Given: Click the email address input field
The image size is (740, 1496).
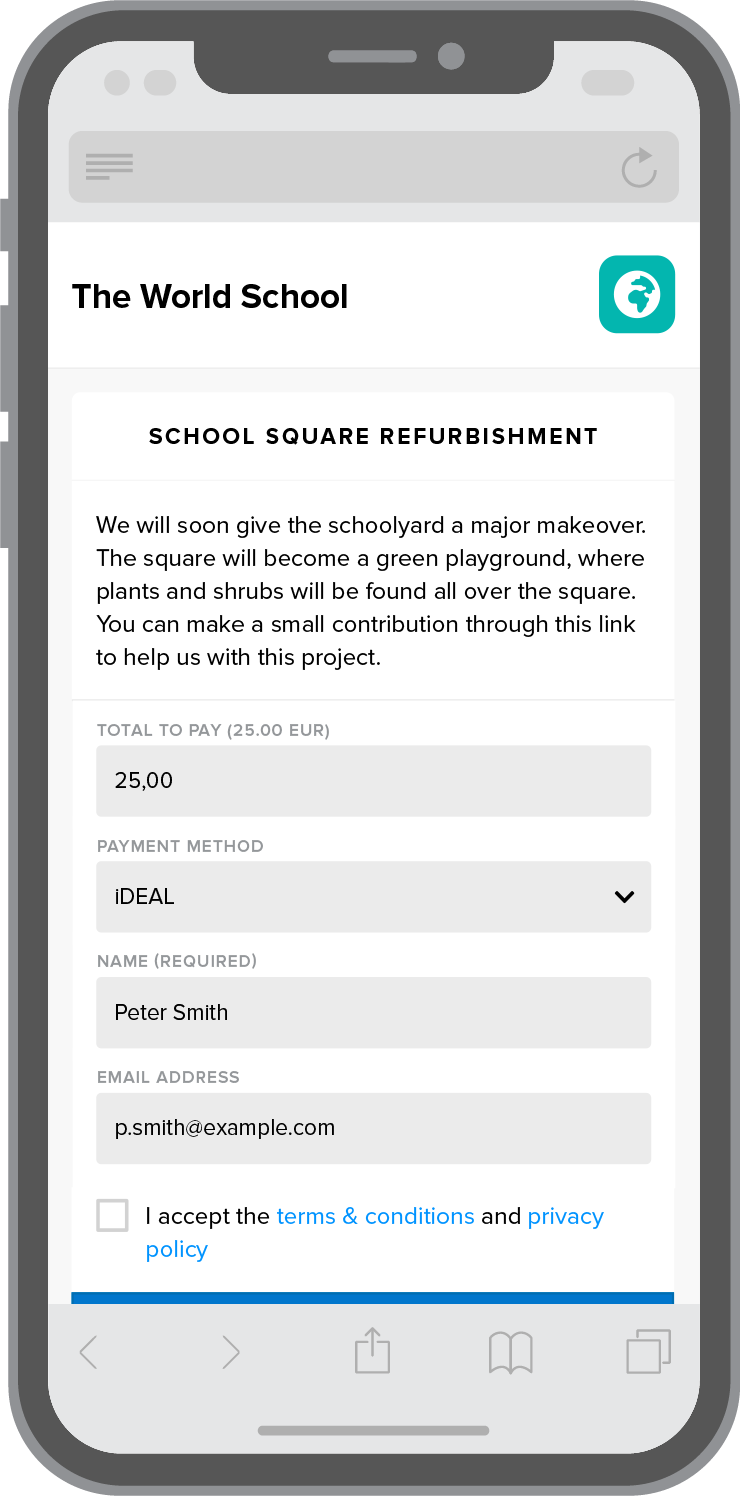Looking at the screenshot, I should [x=373, y=1128].
